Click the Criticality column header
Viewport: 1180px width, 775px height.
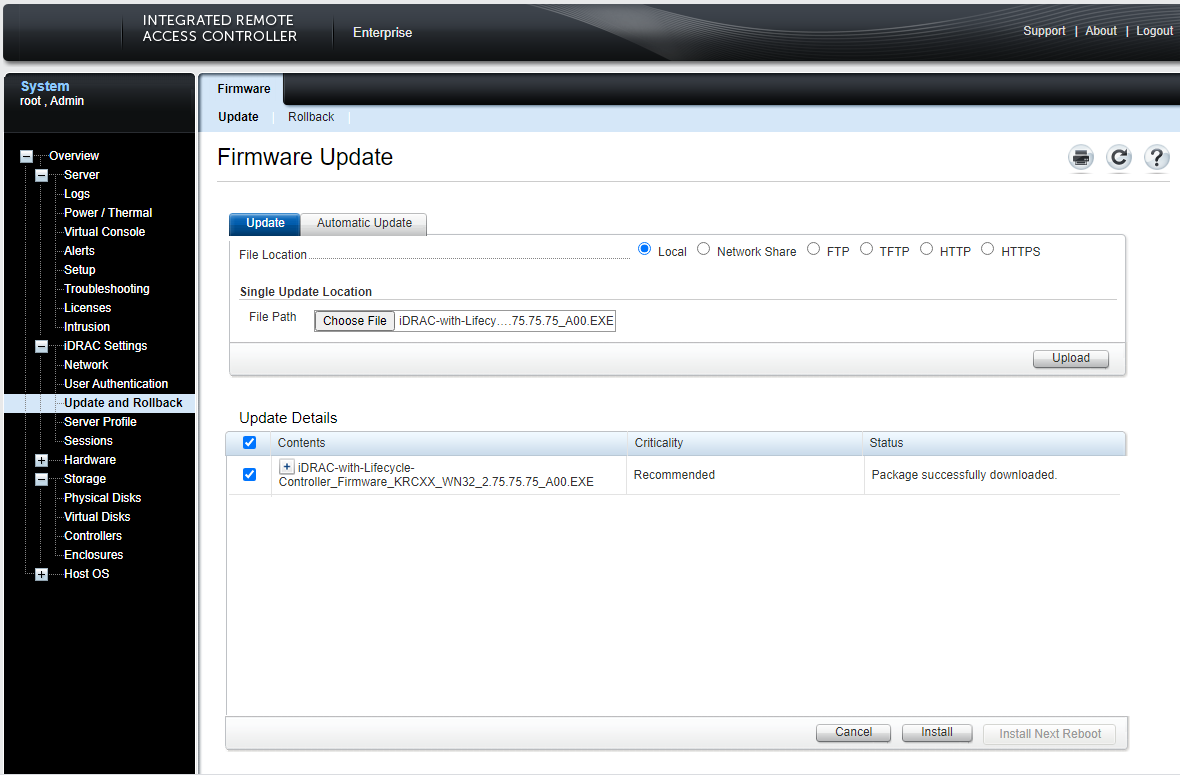click(x=658, y=443)
